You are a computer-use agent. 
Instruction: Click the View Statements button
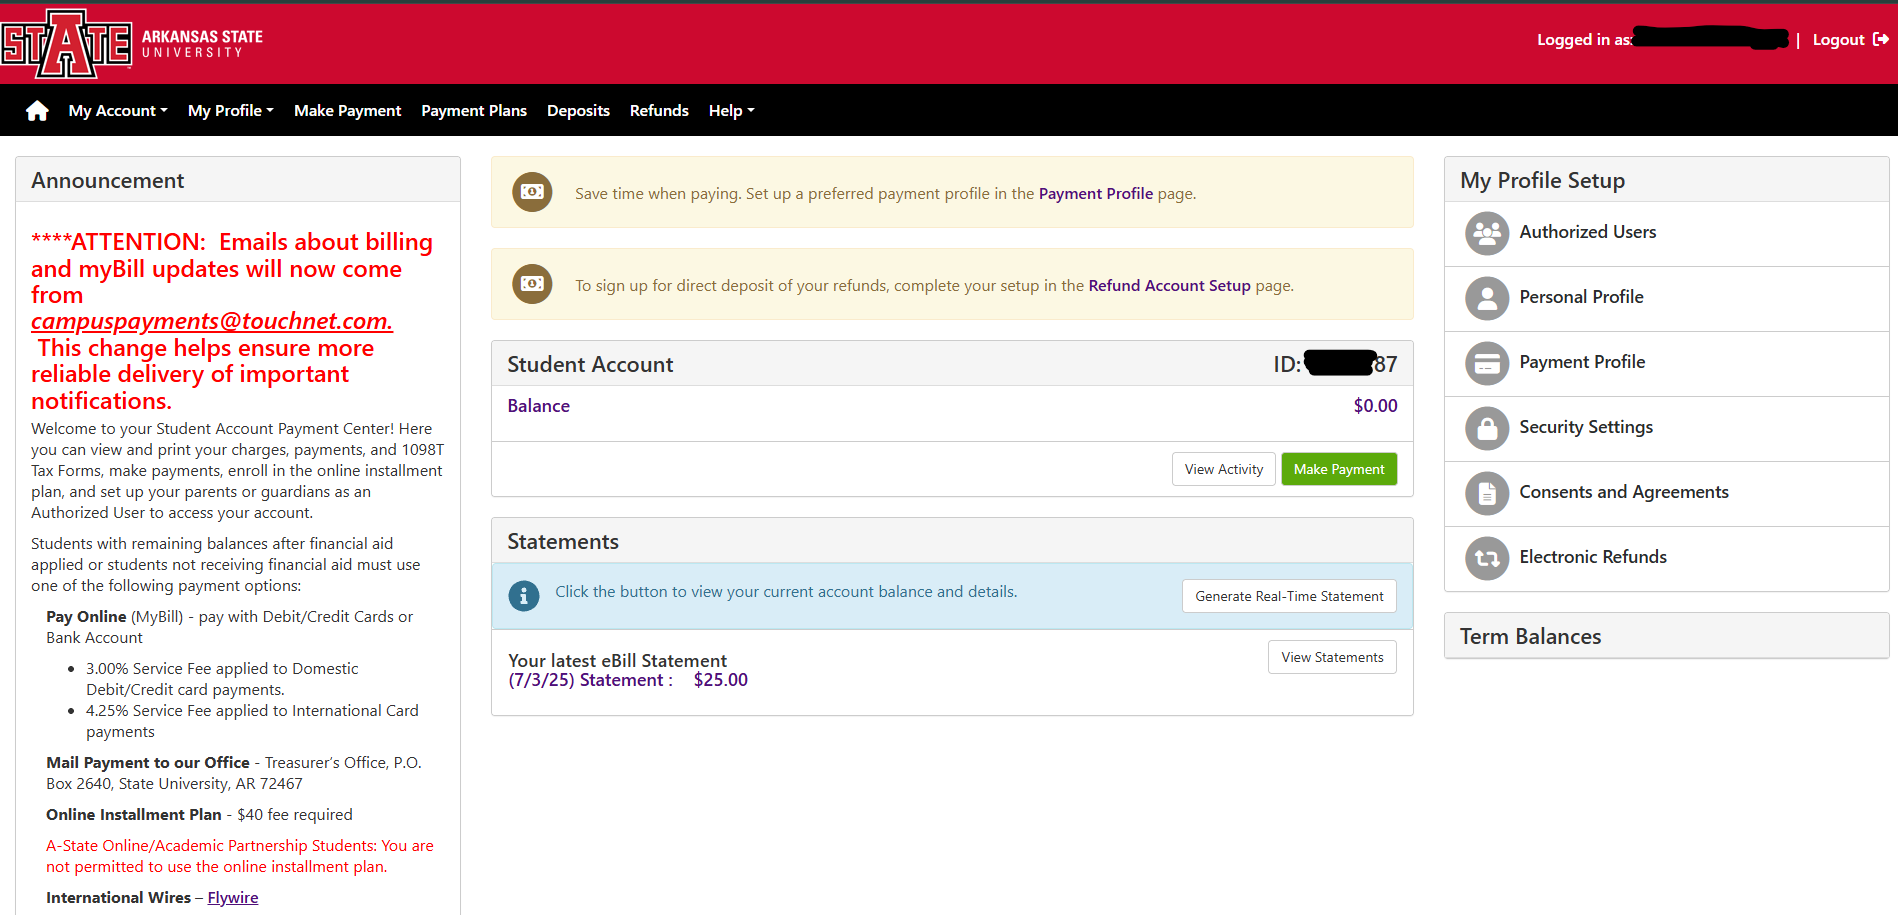coord(1332,657)
